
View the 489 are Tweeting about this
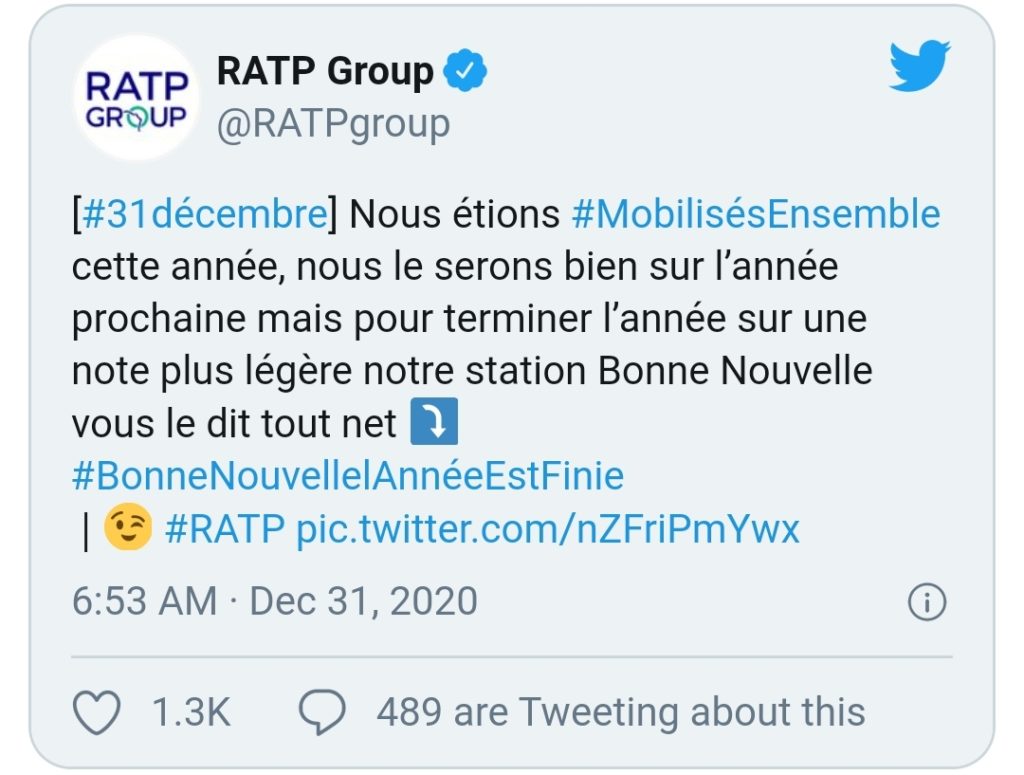click(x=620, y=712)
